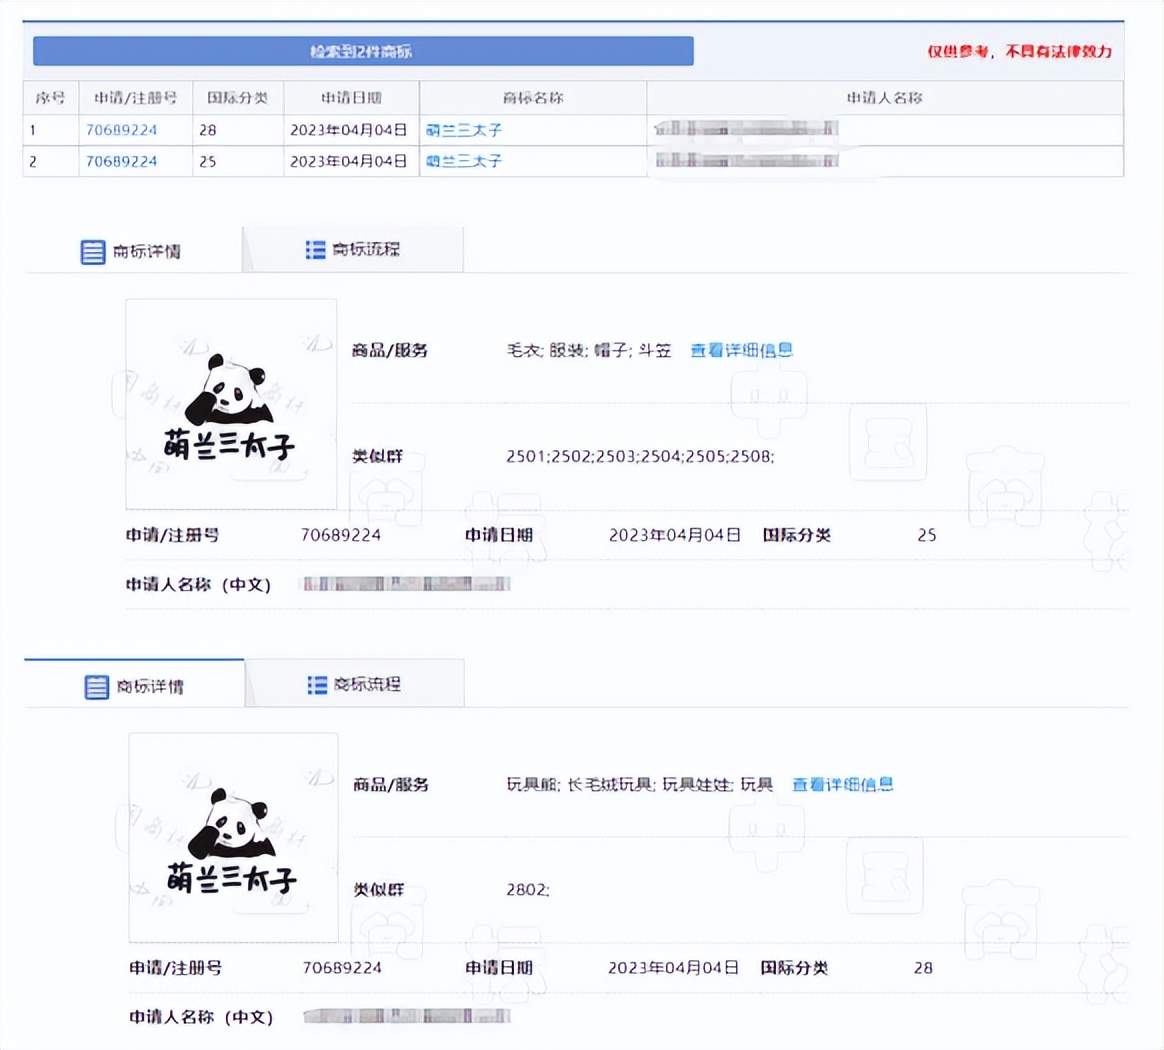Click the list icon on the first 商标流程 tab
The image size is (1164, 1050).
point(316,249)
